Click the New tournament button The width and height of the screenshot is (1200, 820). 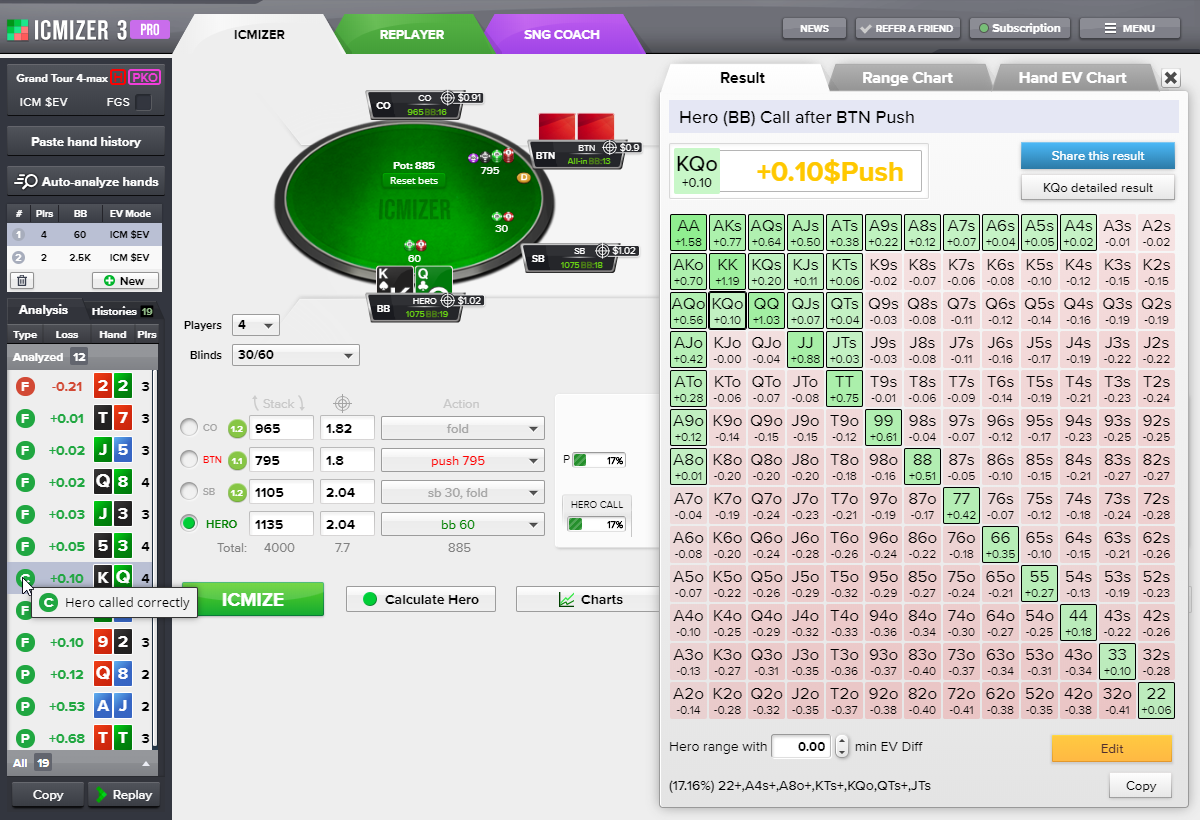point(125,281)
